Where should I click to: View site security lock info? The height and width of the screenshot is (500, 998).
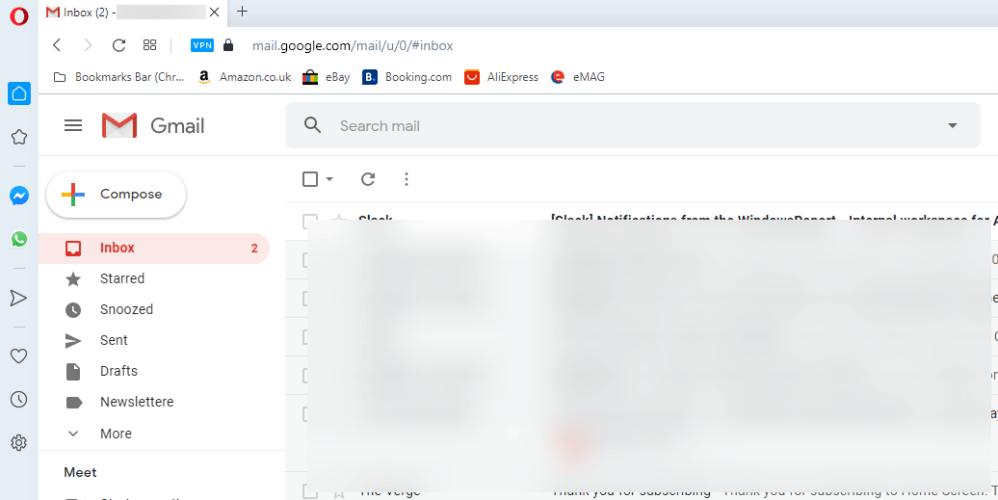tap(228, 45)
